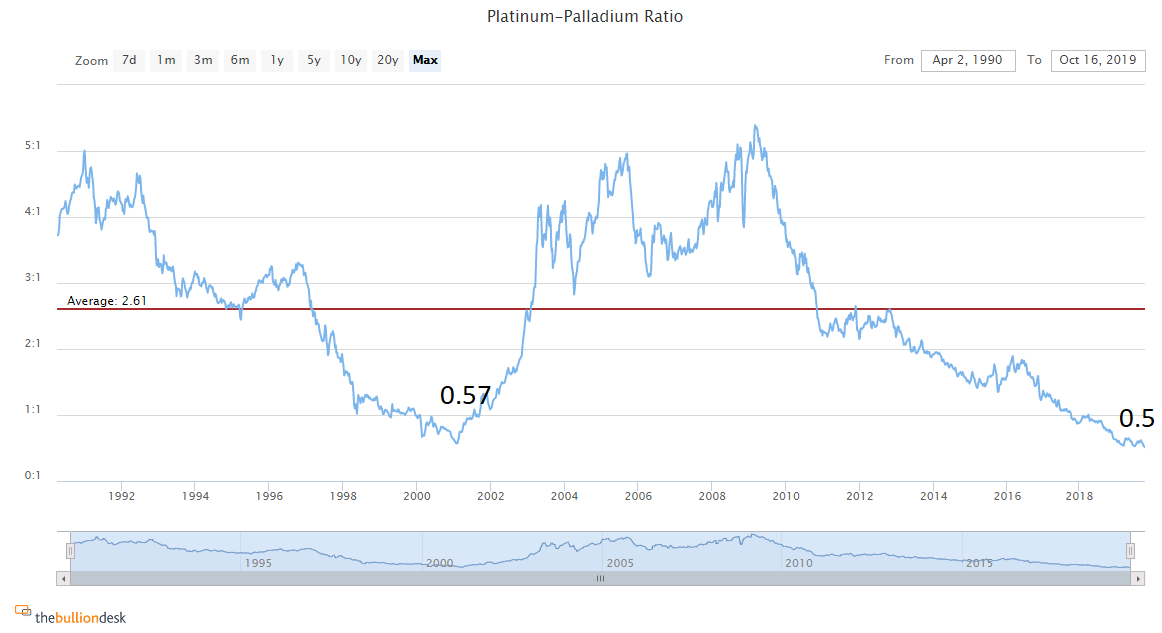
Task: Choose the 6m zoom button
Action: [x=240, y=60]
